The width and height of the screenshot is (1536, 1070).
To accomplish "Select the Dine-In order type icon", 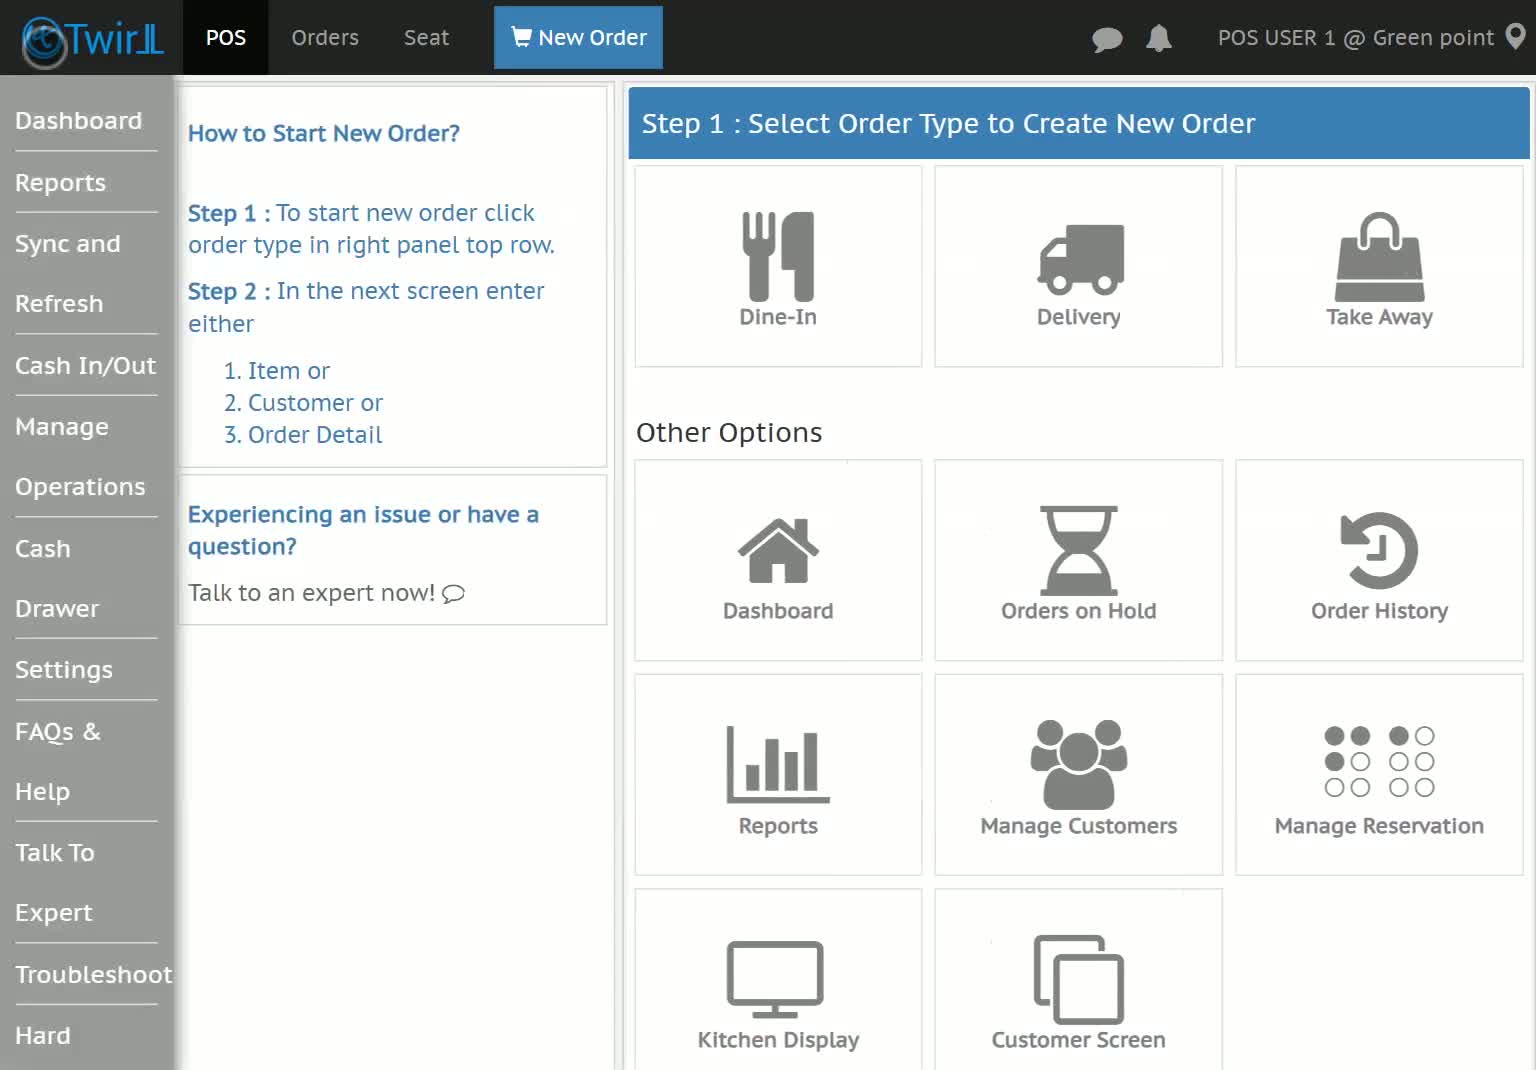I will point(778,256).
